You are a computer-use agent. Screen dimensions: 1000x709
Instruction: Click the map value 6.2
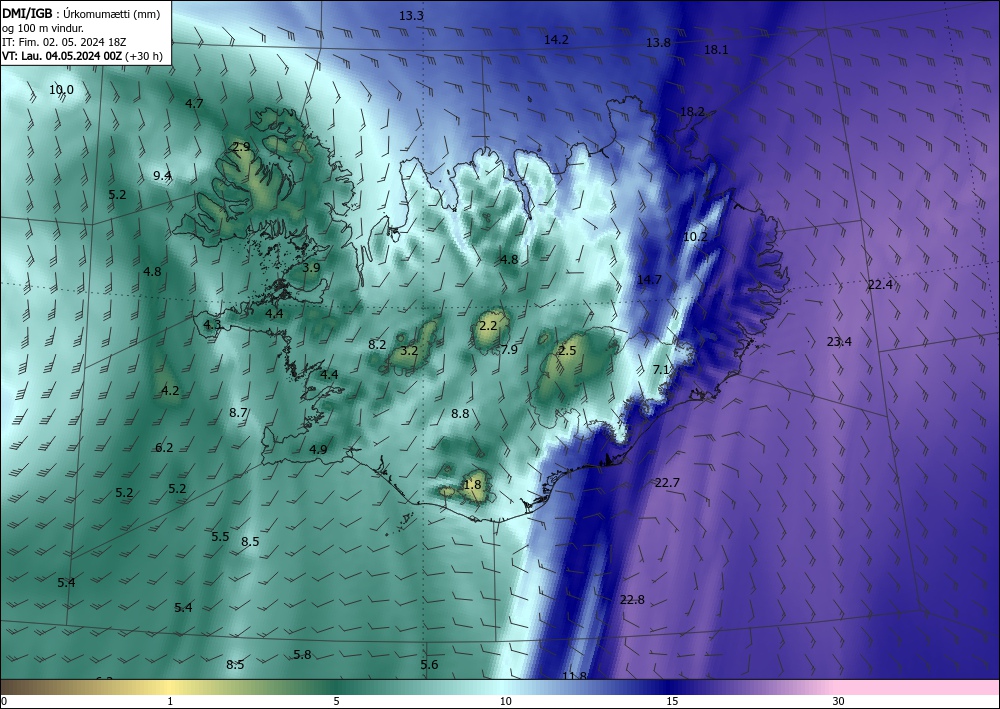pyautogui.click(x=164, y=448)
